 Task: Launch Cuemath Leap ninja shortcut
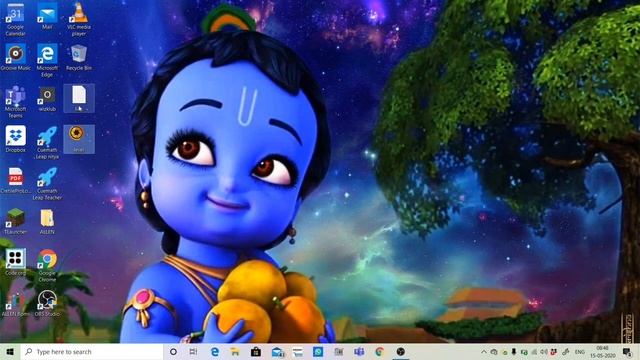pos(47,142)
